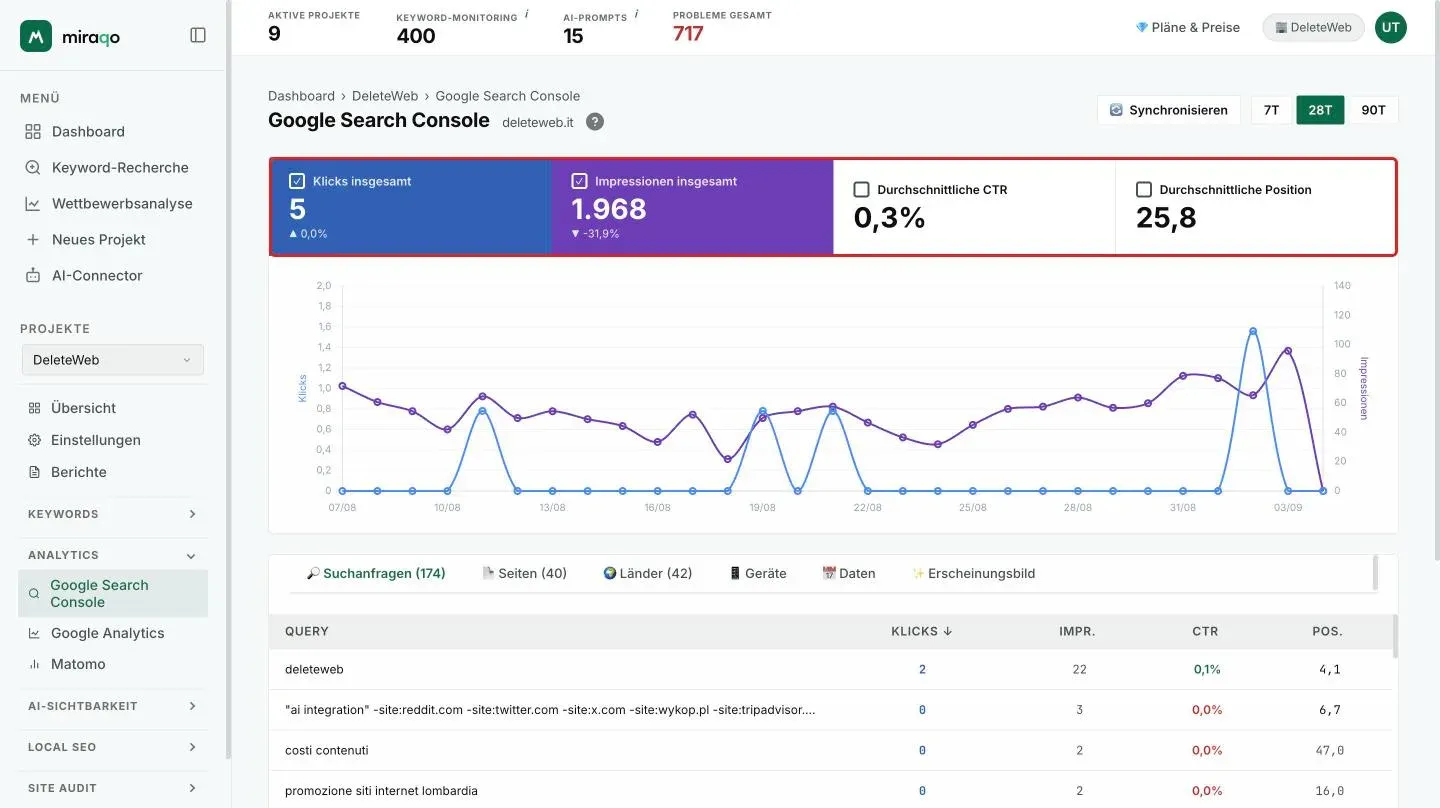Click the miraqo logo icon

pos(36,36)
